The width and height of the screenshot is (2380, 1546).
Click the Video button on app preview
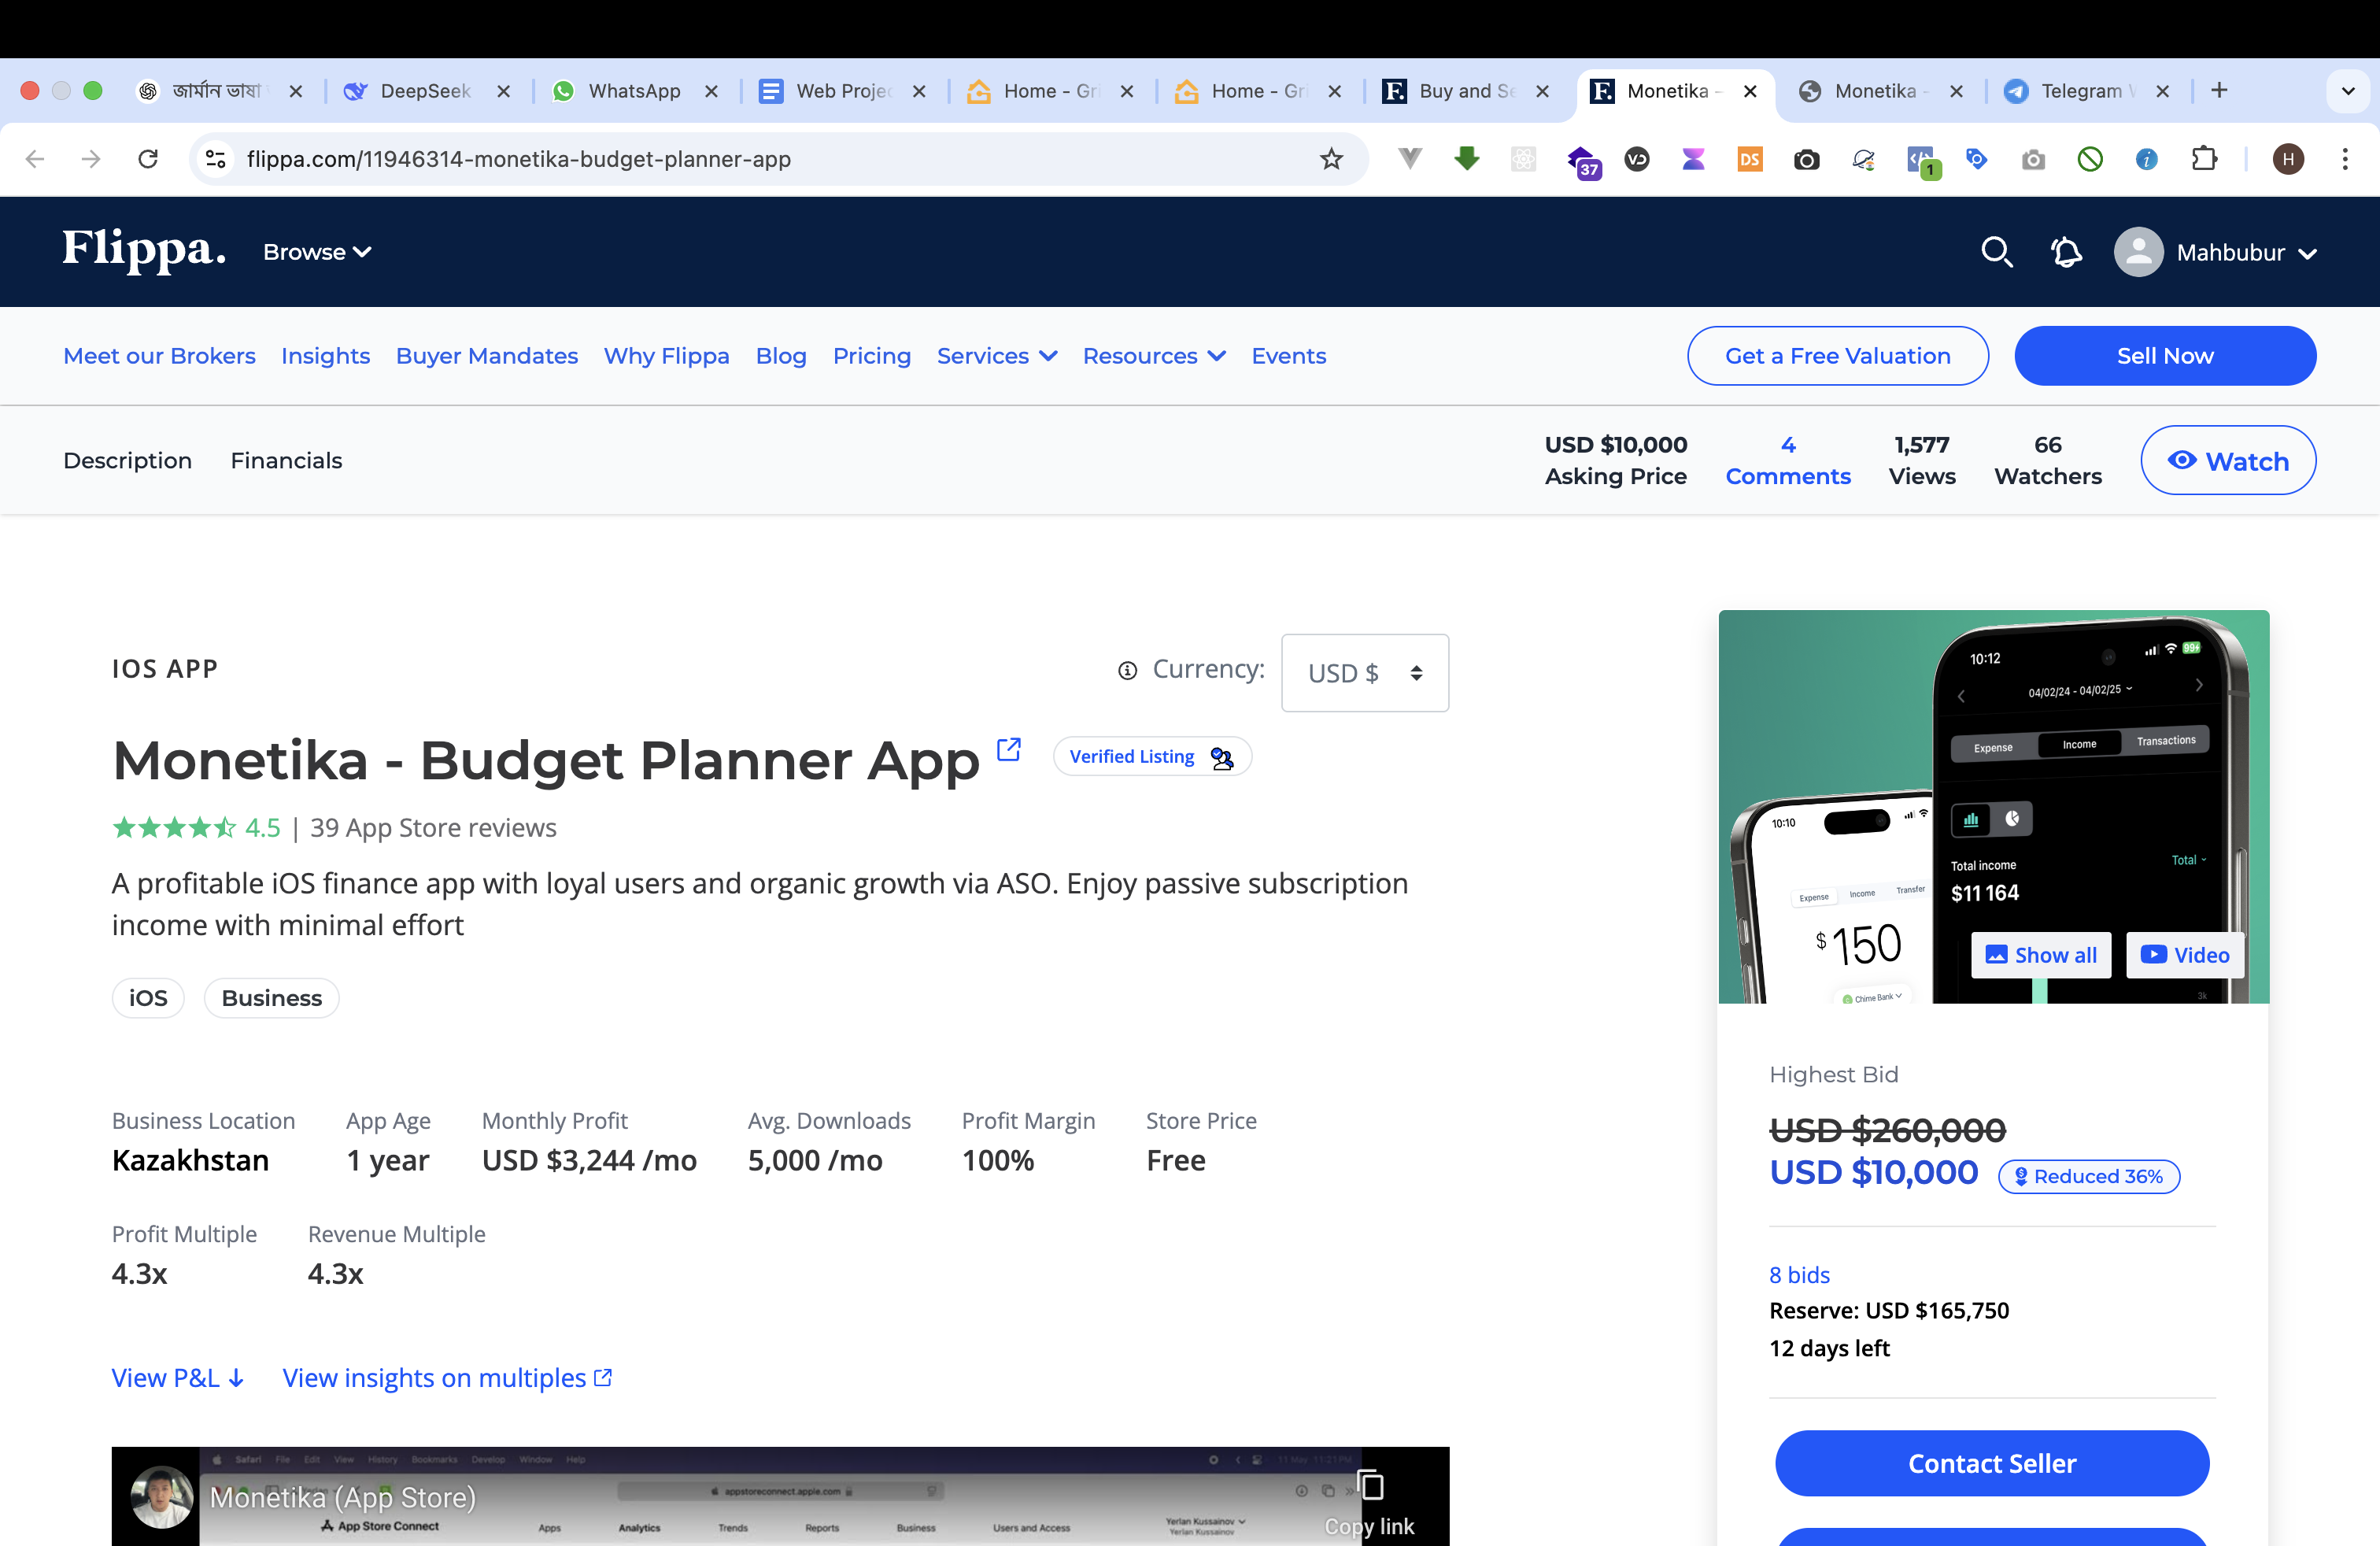pos(2185,955)
